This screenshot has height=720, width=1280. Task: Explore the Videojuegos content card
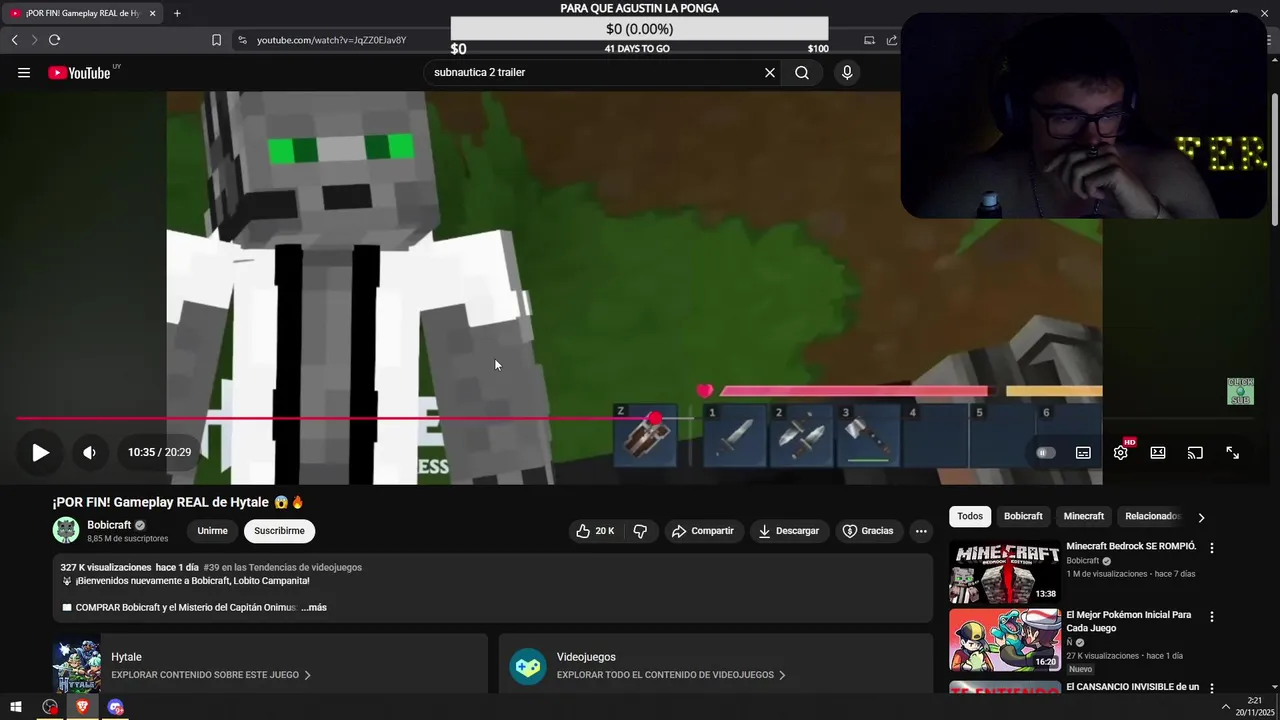(x=716, y=664)
